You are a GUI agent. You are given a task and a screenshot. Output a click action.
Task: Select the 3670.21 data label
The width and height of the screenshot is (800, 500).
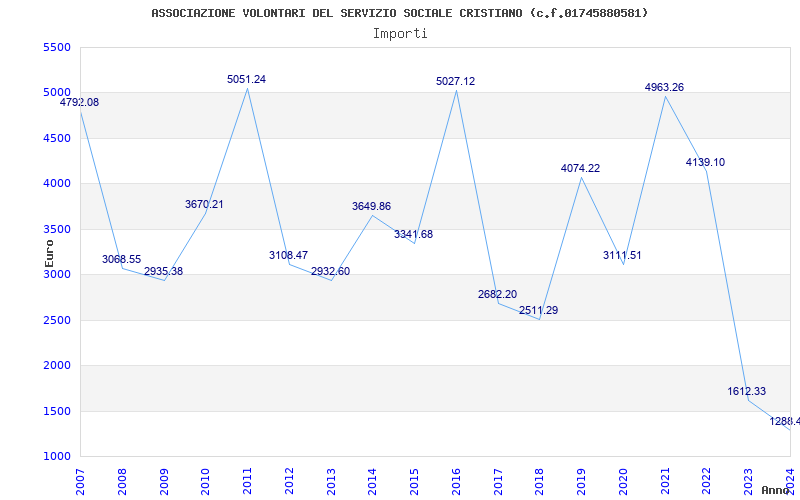click(204, 204)
